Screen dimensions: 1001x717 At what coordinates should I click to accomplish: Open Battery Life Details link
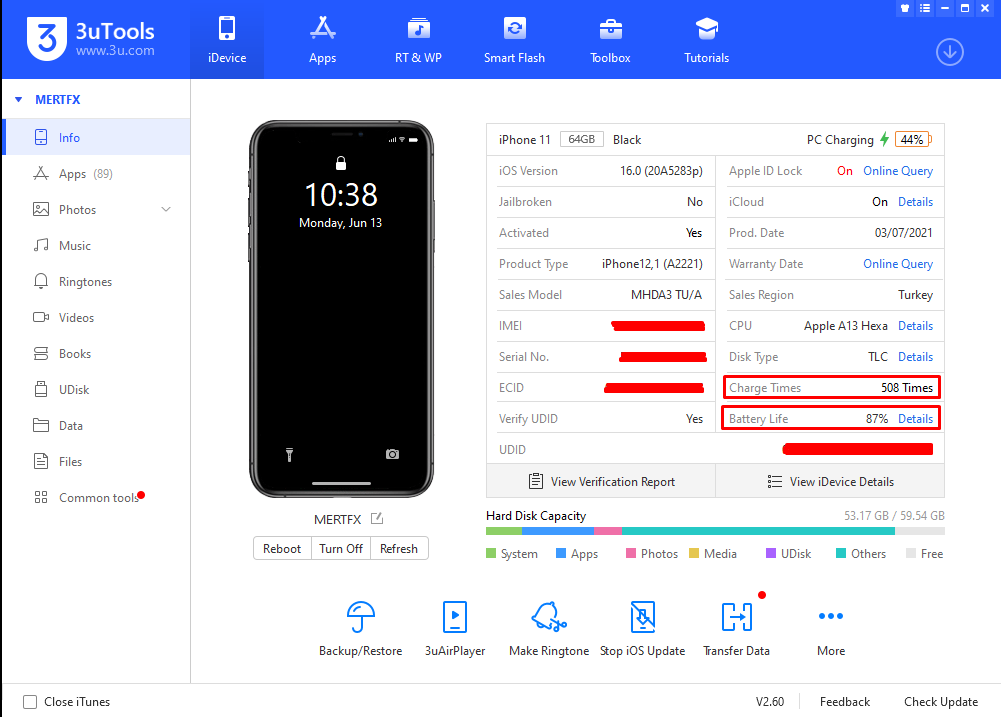click(x=915, y=419)
